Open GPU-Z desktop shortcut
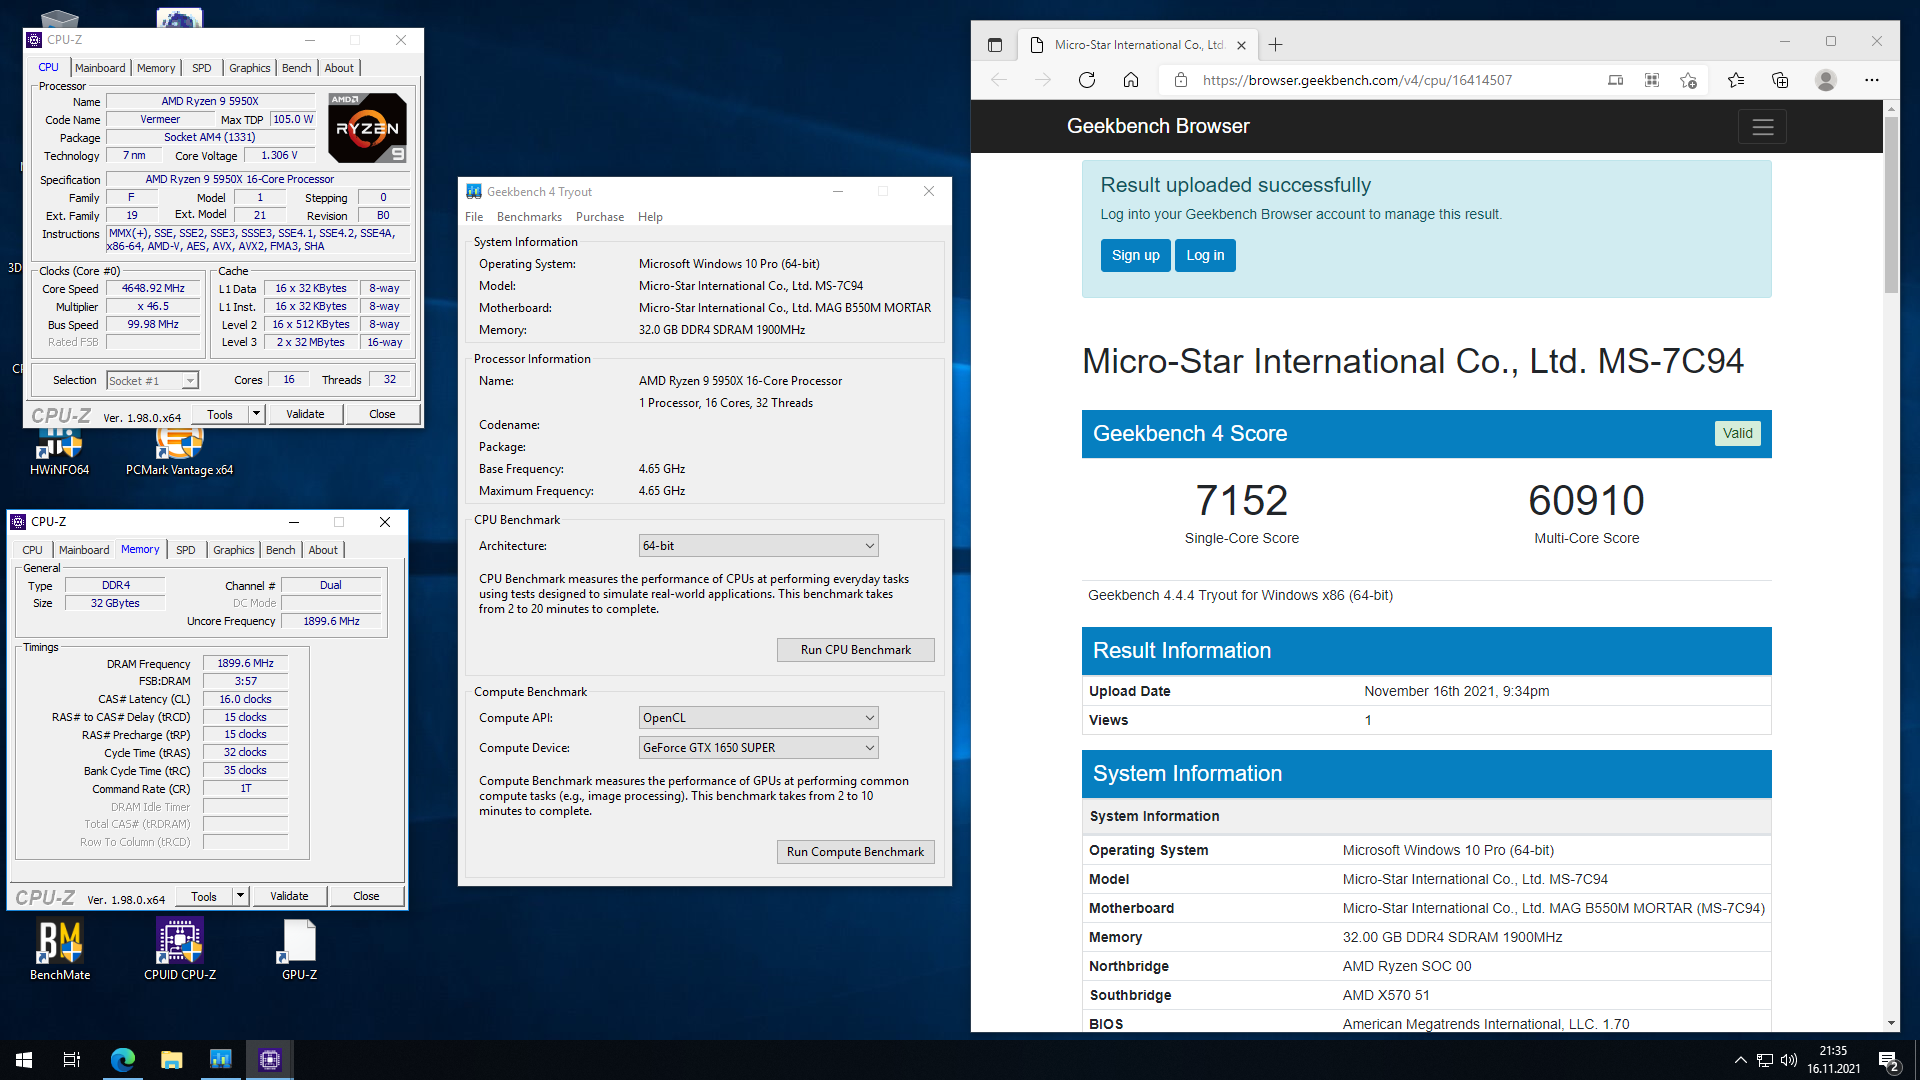Image resolution: width=1920 pixels, height=1080 pixels. coord(300,950)
